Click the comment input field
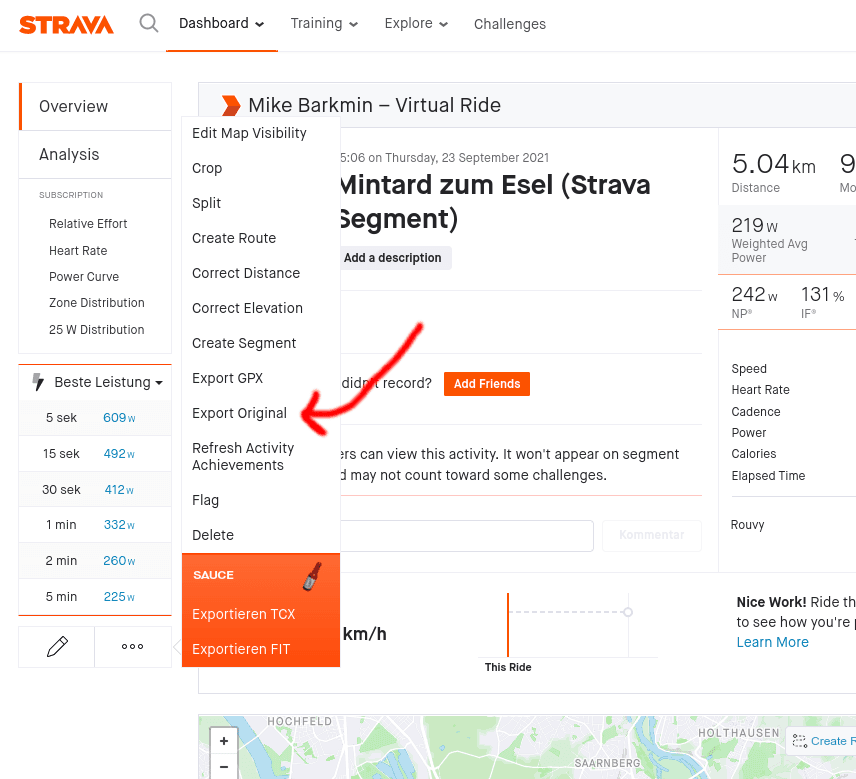 point(467,536)
